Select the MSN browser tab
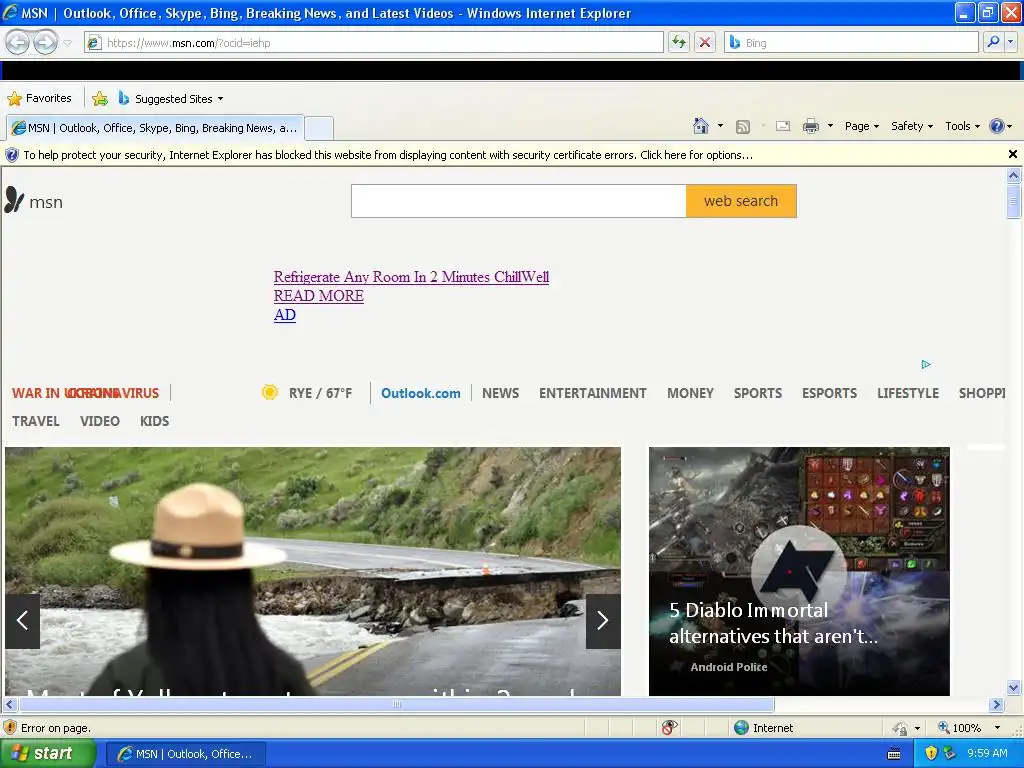1024x768 pixels. click(155, 128)
